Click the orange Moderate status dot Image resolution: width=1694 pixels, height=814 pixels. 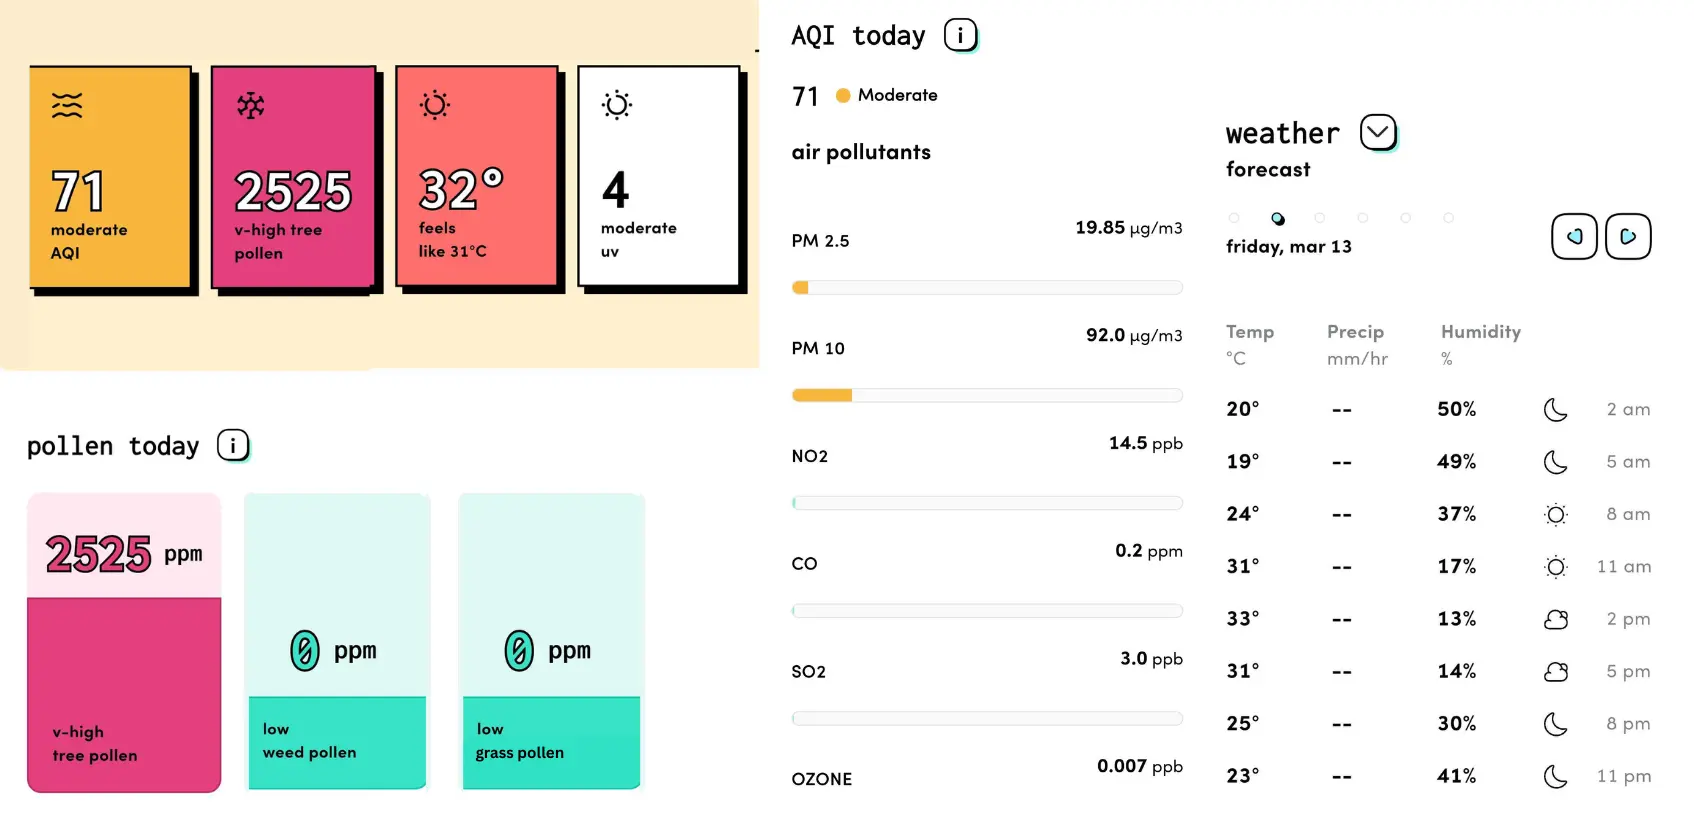[843, 96]
